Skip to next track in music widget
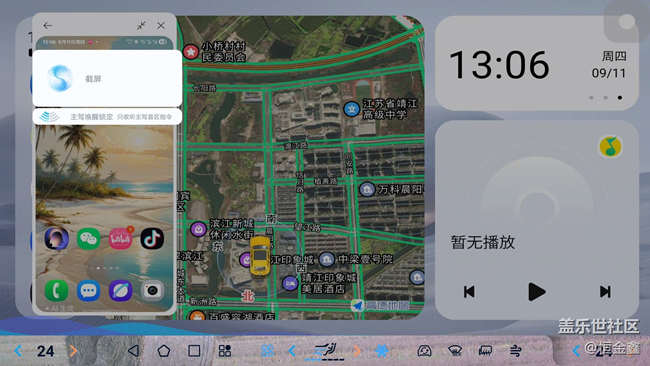 tap(605, 292)
